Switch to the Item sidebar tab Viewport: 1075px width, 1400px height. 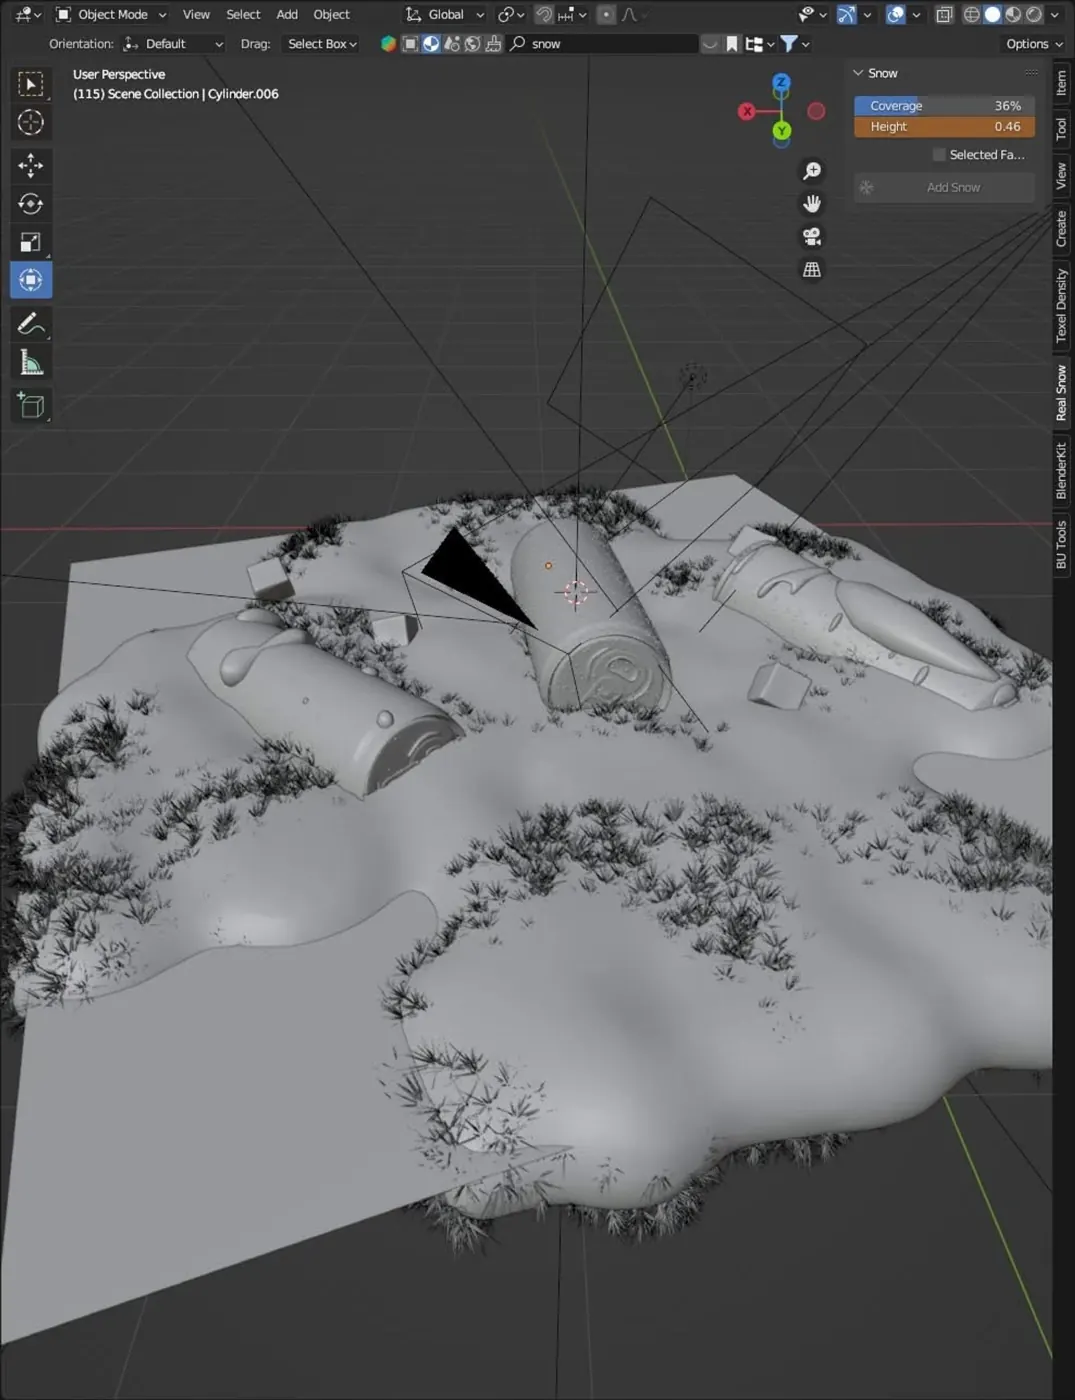tap(1061, 83)
